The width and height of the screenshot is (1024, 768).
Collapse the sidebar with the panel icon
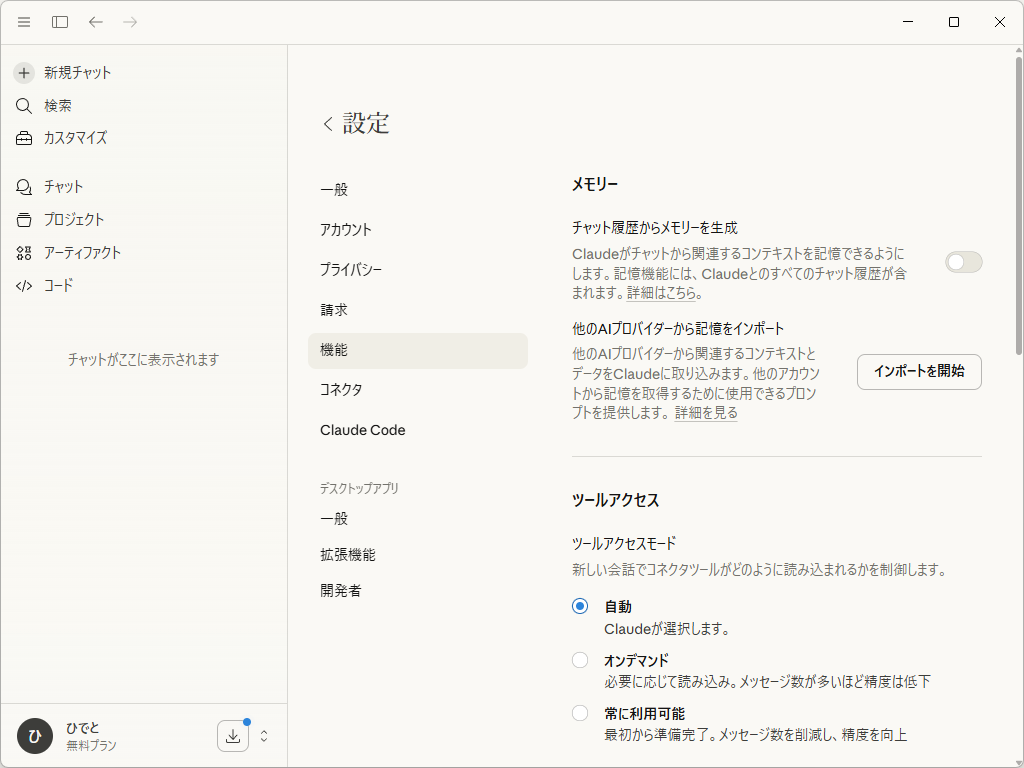[x=59, y=21]
